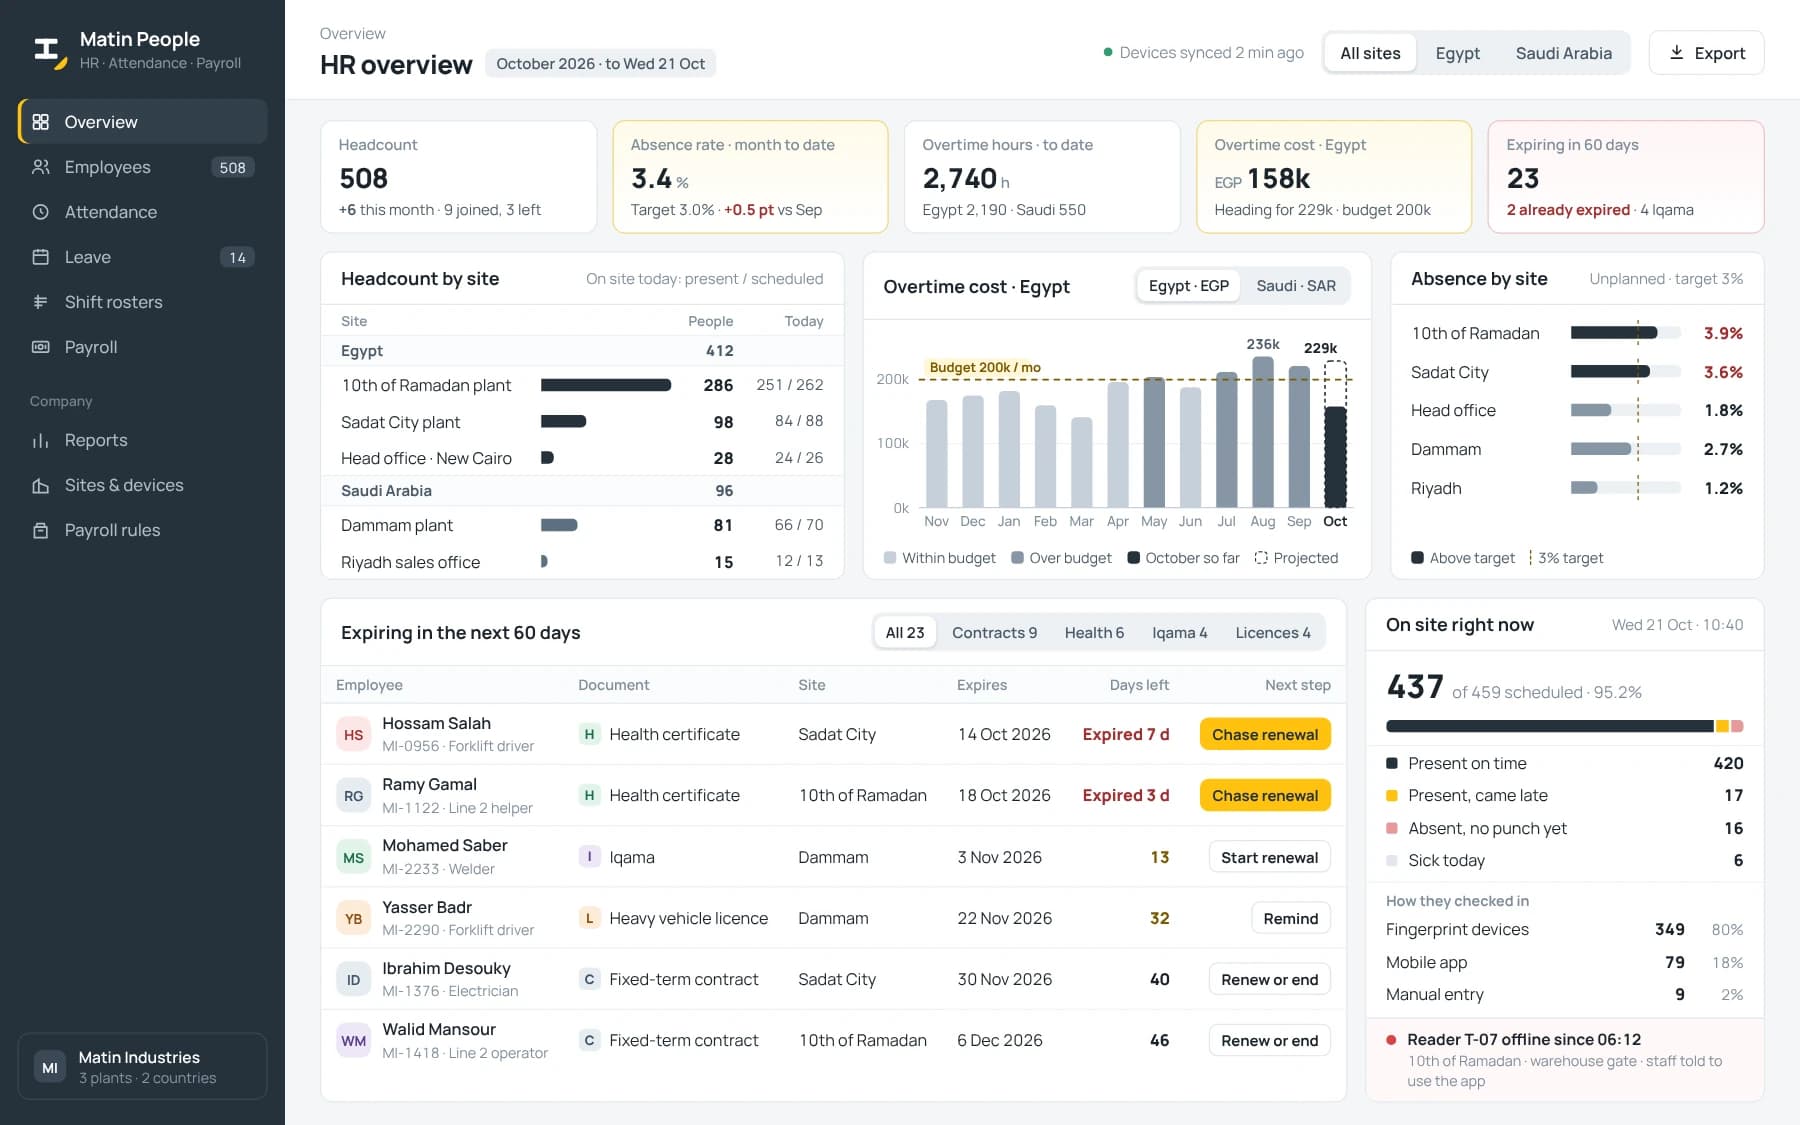Click the October projected bar in chart
1800x1125 pixels.
click(x=1335, y=434)
